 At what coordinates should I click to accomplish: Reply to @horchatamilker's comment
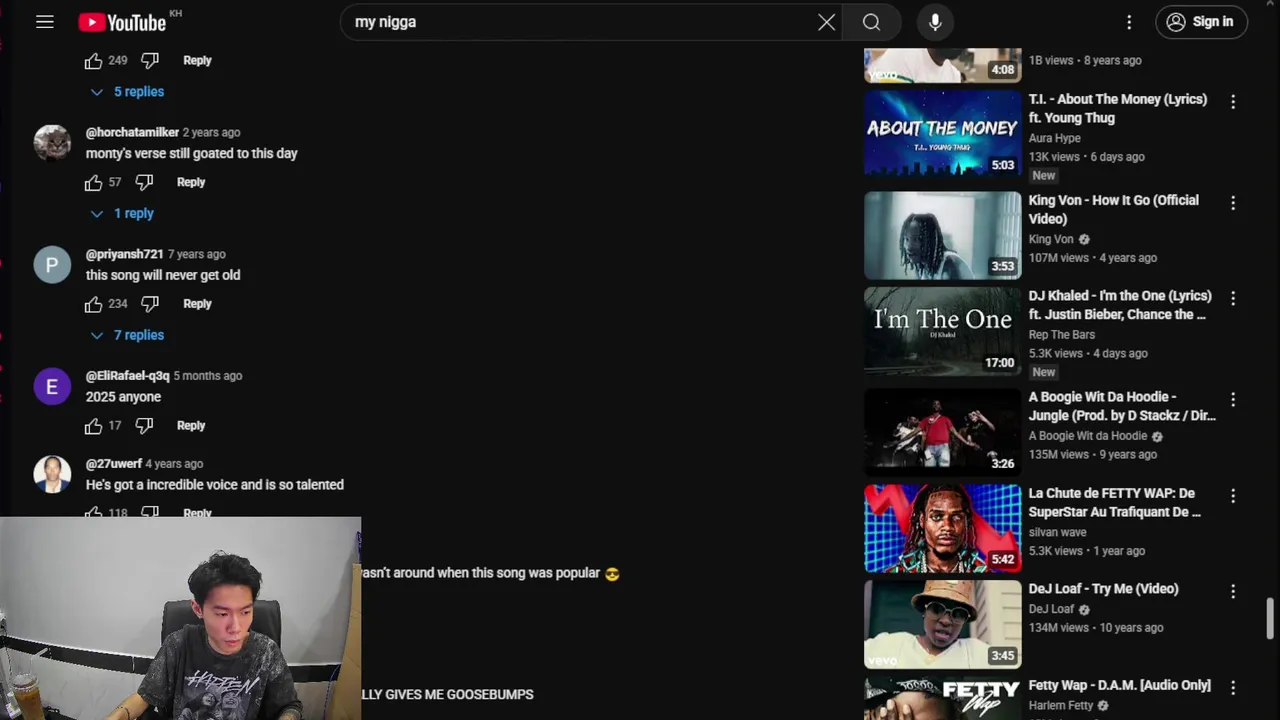(x=191, y=183)
